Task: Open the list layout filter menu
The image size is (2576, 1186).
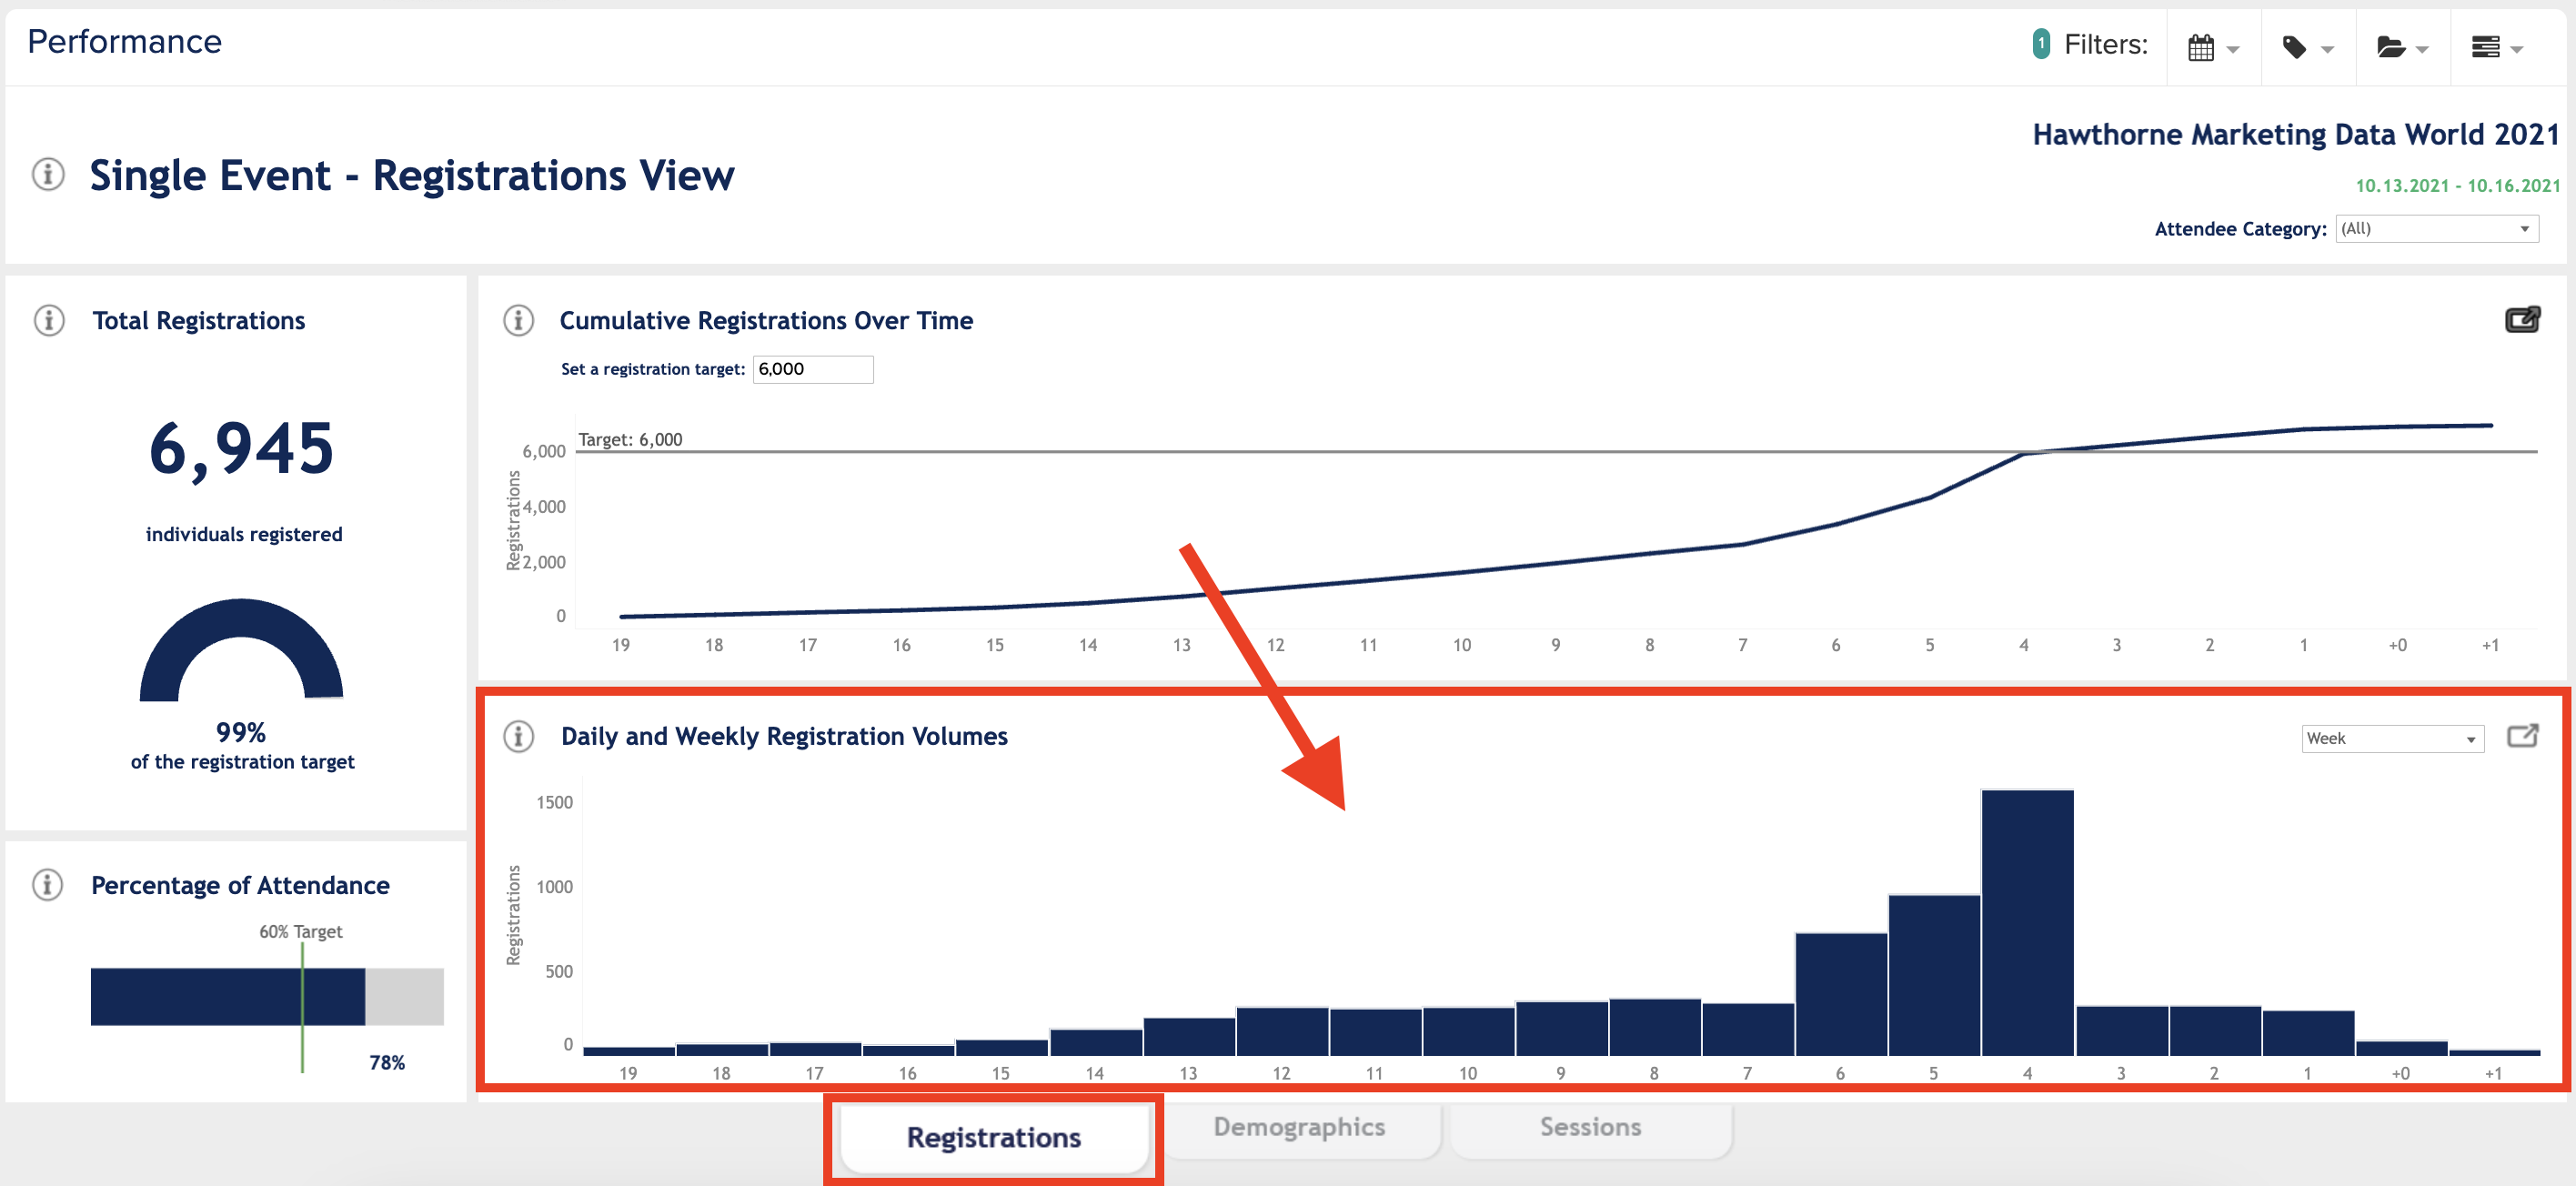Action: point(2497,47)
